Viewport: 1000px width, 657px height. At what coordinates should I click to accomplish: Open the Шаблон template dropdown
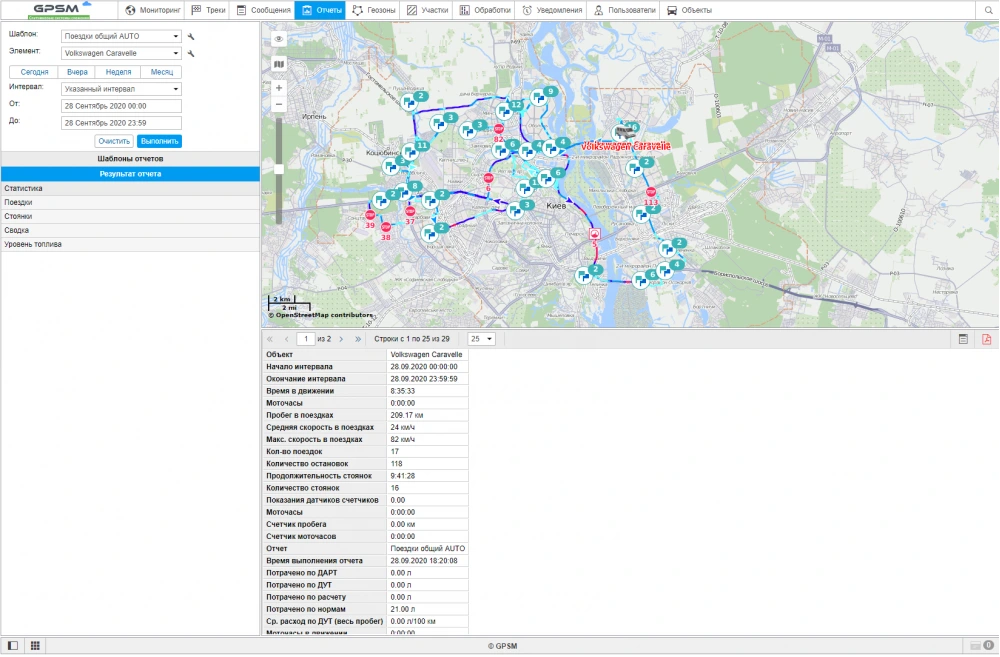coord(120,36)
